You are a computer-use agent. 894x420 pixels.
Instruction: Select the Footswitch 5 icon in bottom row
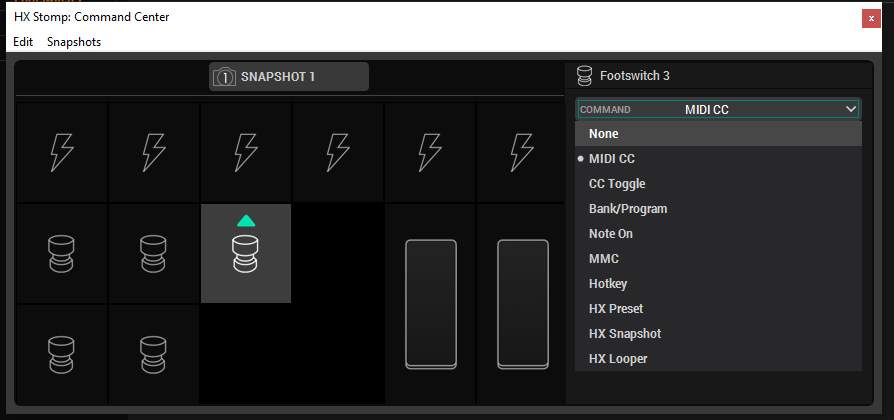pyautogui.click(x=153, y=354)
